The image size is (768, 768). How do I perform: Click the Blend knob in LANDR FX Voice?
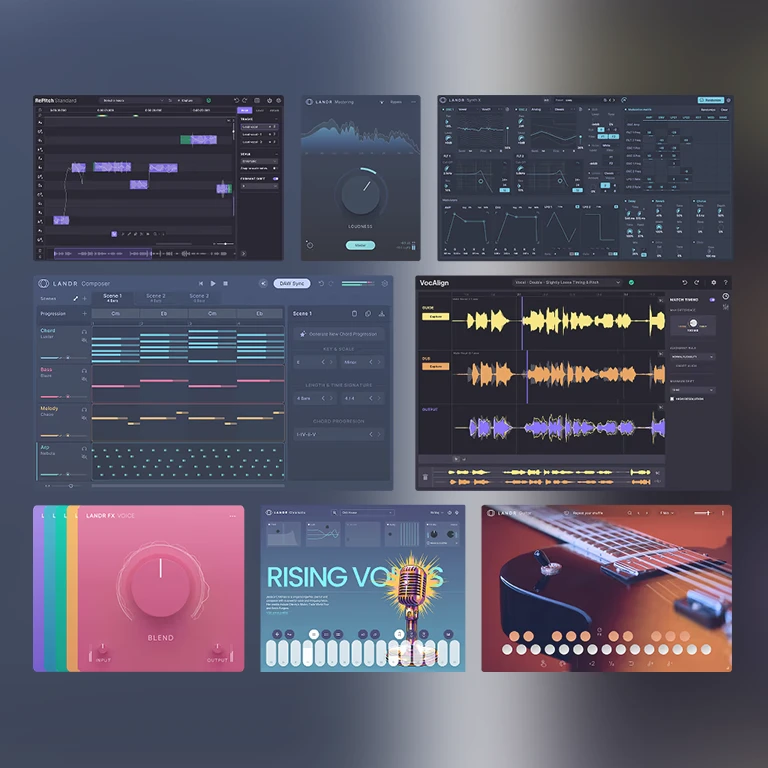click(x=161, y=586)
